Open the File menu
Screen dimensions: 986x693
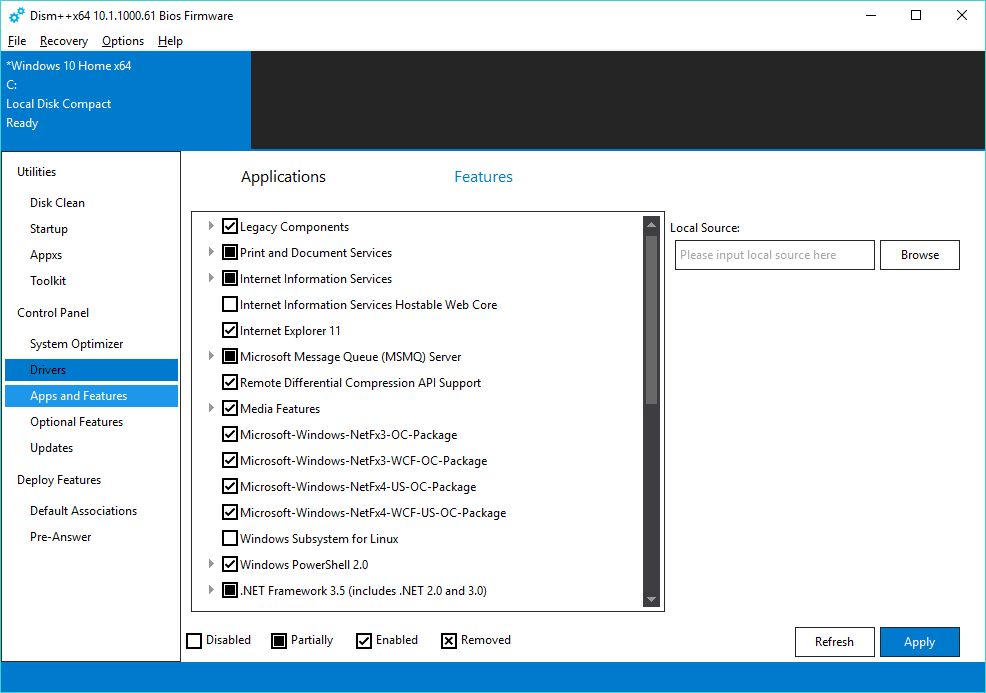(x=17, y=41)
